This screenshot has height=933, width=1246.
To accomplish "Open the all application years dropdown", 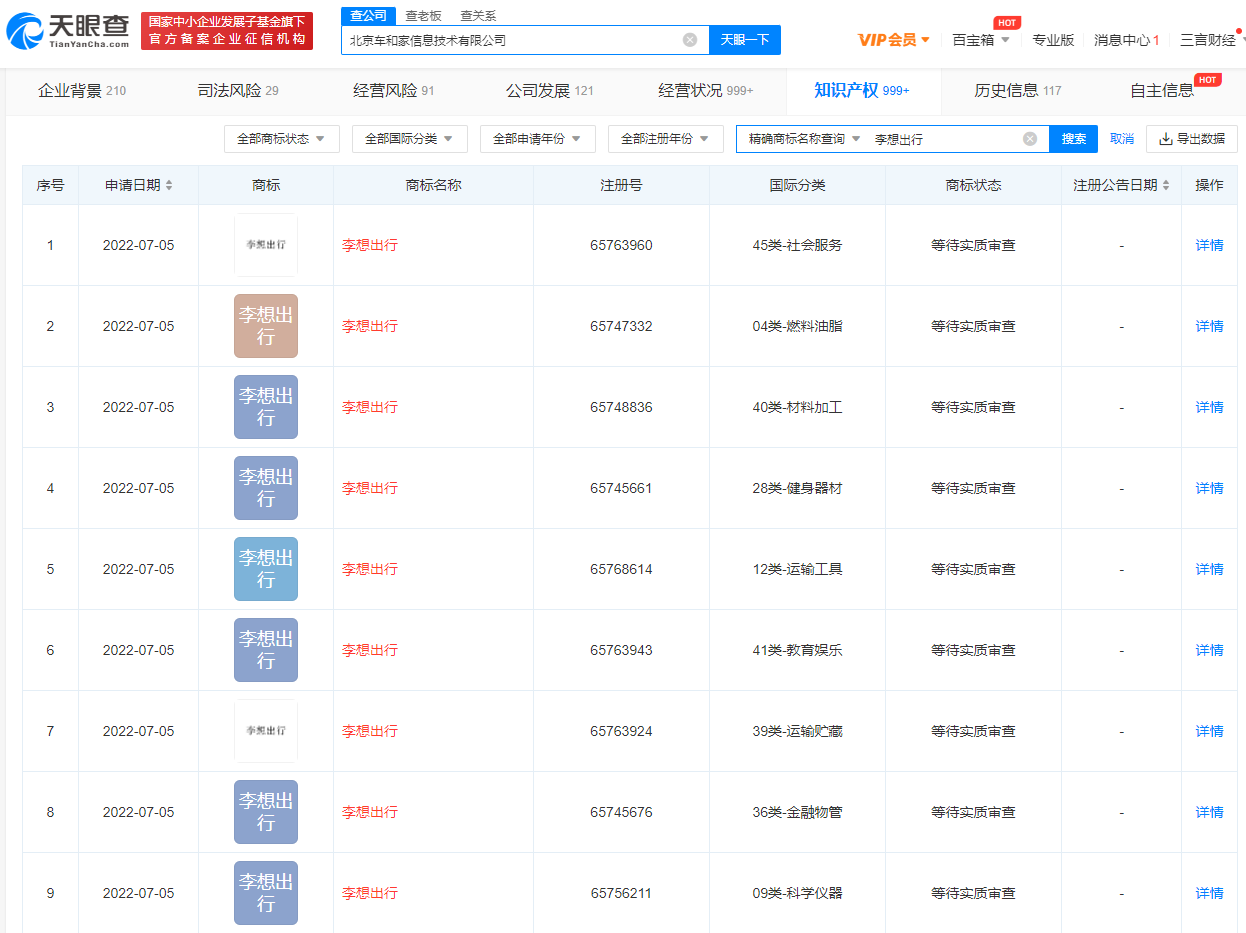I will click(538, 139).
